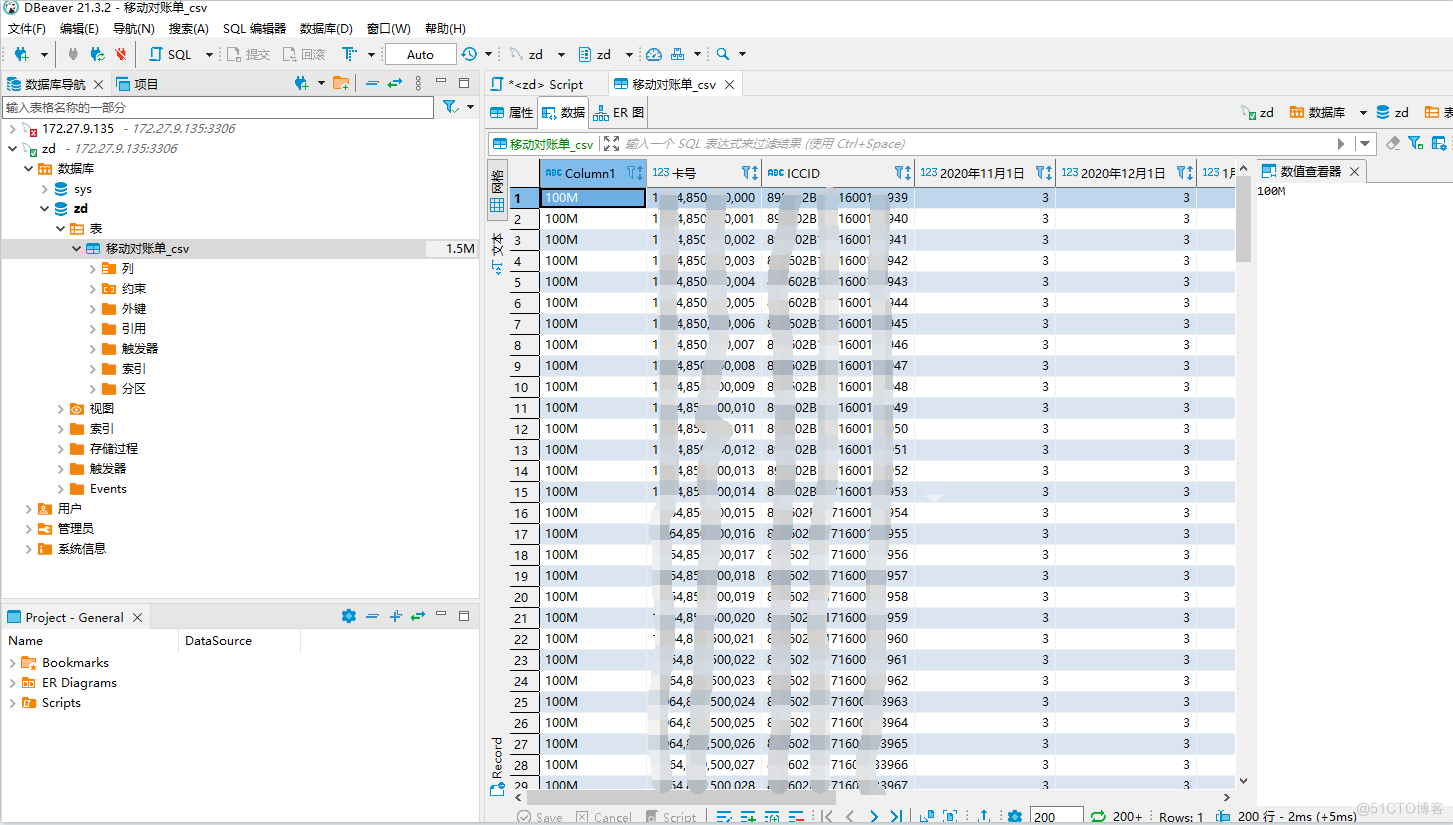Click the new folder icon in navigator
Viewport: 1453px width, 825px height.
342,83
